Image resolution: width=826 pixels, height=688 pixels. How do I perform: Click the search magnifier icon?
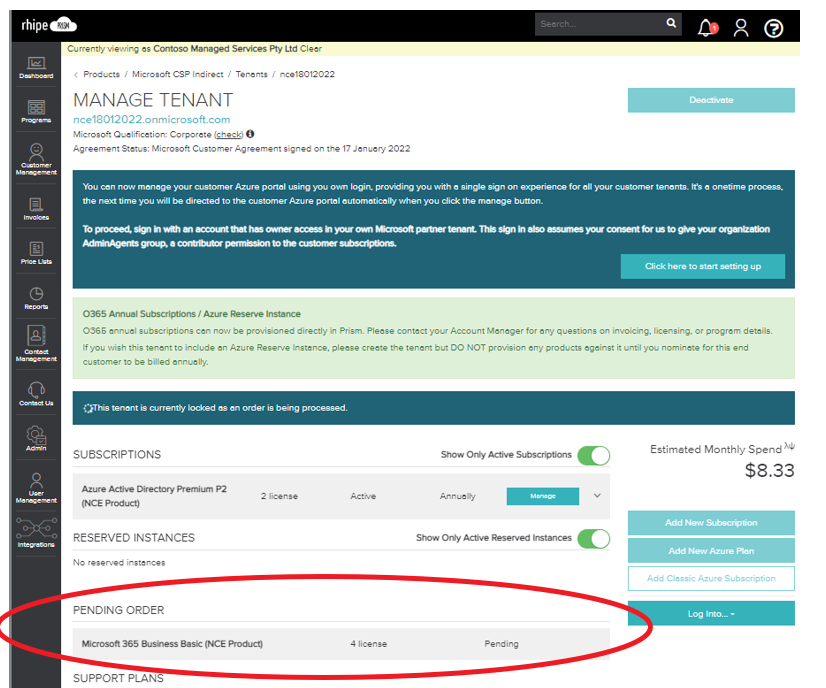(671, 23)
